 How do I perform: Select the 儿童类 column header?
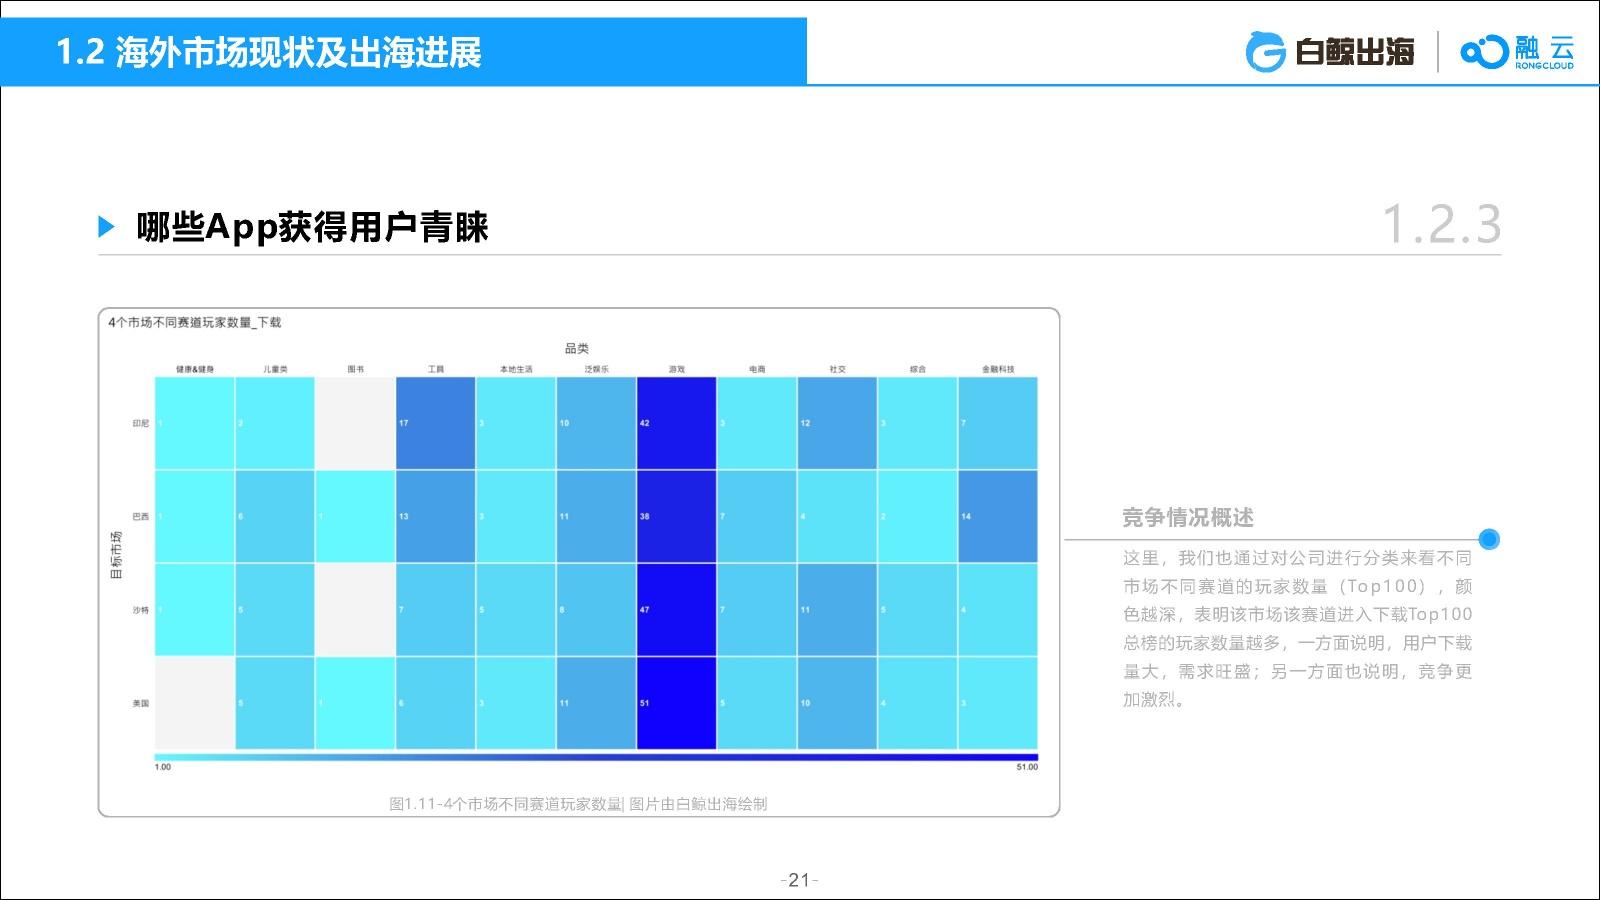pyautogui.click(x=275, y=369)
